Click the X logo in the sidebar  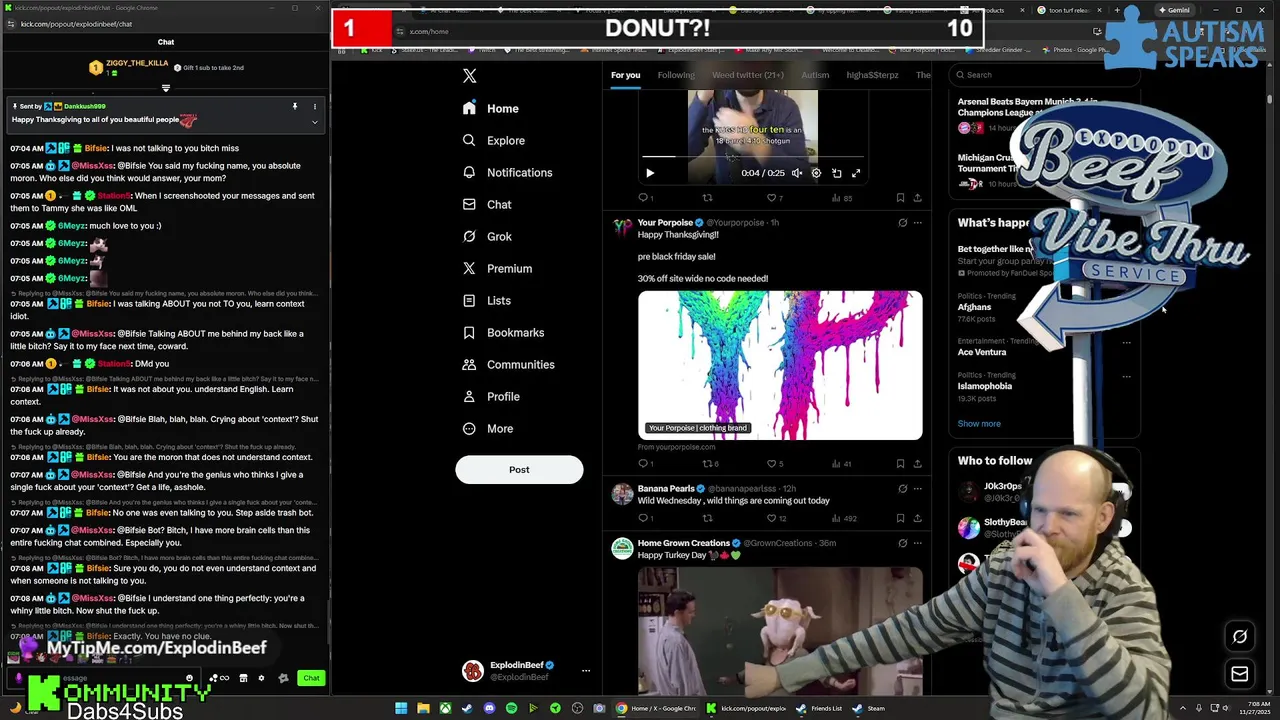469,76
